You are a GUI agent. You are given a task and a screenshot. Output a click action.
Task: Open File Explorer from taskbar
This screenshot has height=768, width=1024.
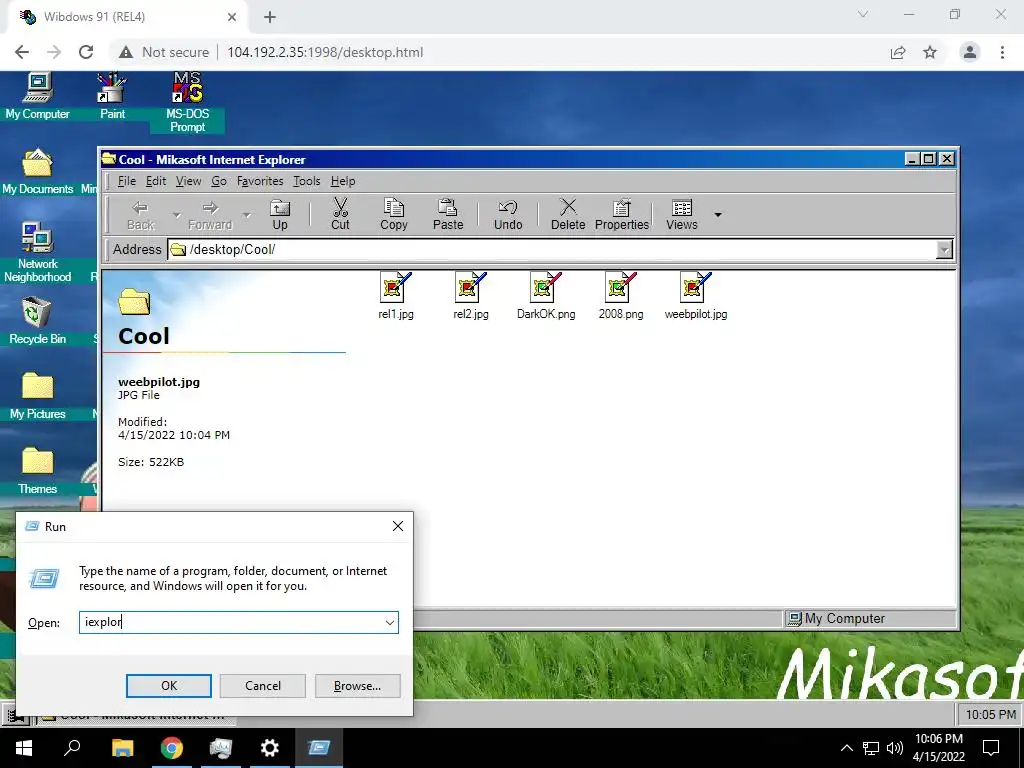pos(122,748)
